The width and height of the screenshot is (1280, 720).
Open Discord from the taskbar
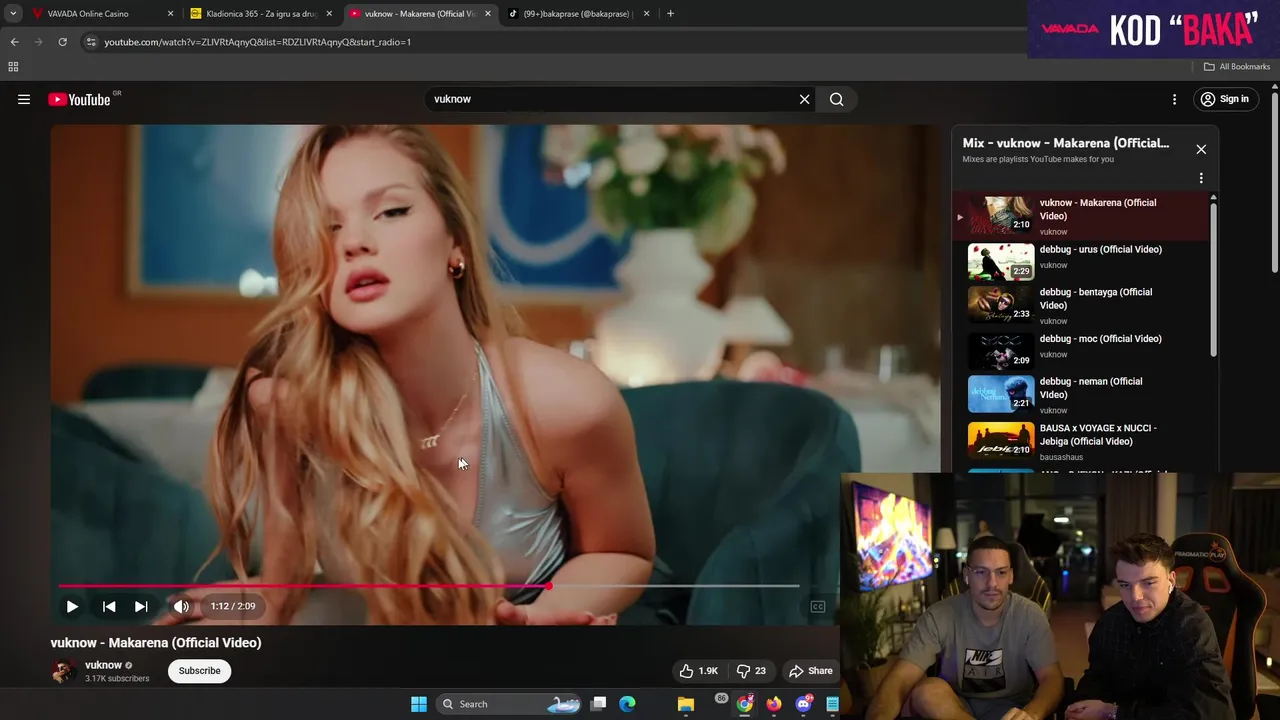click(803, 704)
